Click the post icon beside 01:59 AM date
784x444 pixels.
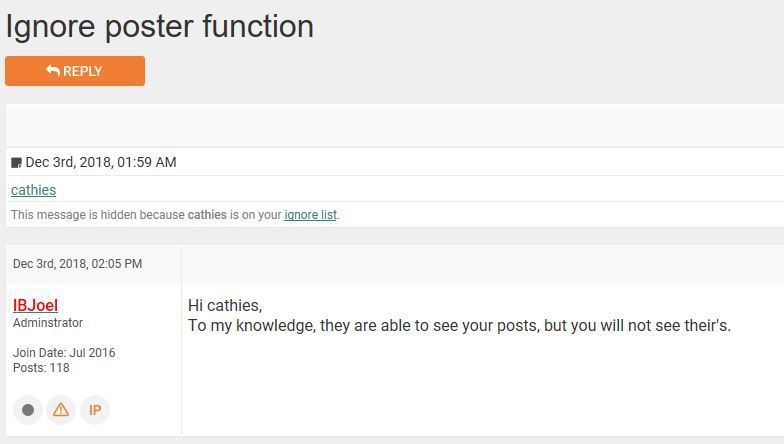(16, 163)
